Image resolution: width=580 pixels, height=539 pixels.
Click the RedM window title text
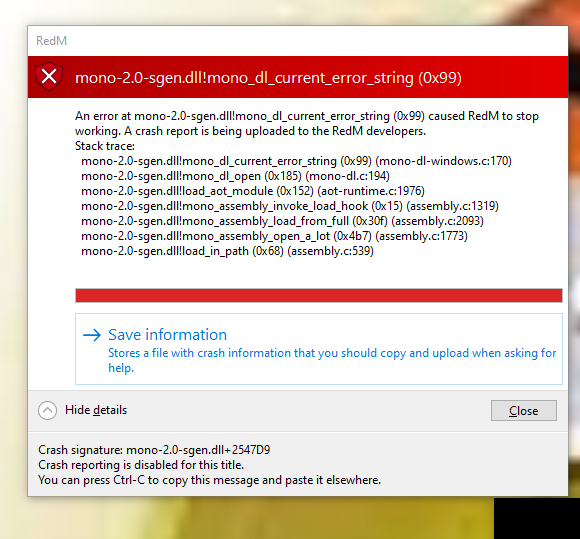pos(51,41)
